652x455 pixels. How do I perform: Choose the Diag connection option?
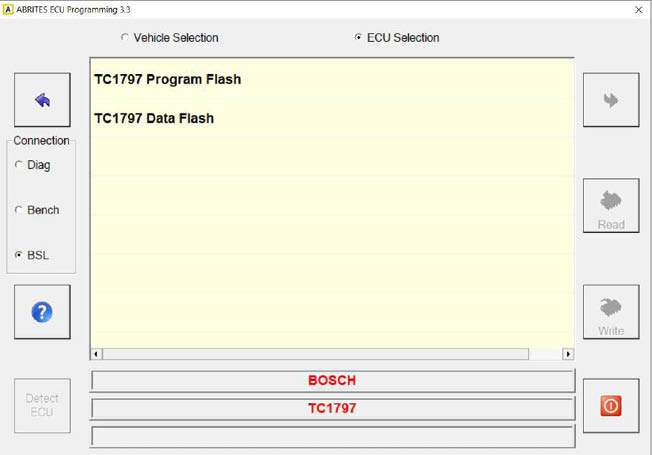point(19,165)
